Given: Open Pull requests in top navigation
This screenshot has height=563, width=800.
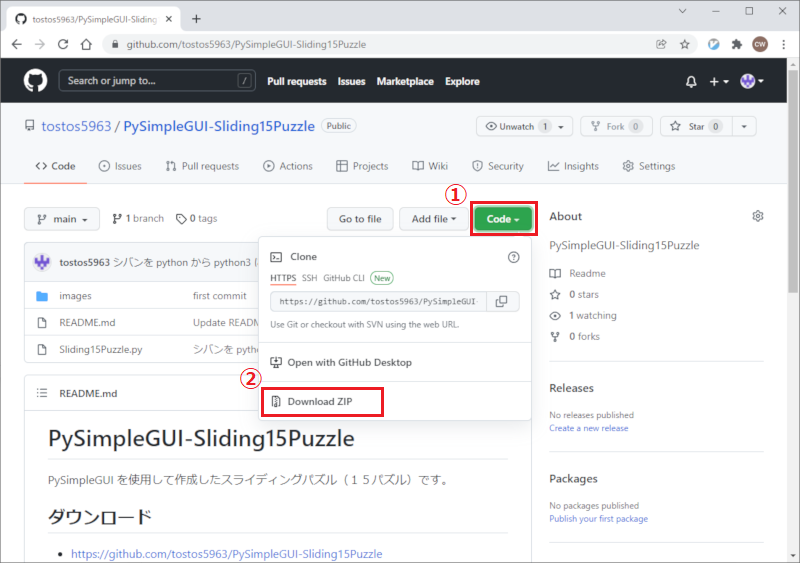Looking at the screenshot, I should pyautogui.click(x=296, y=82).
